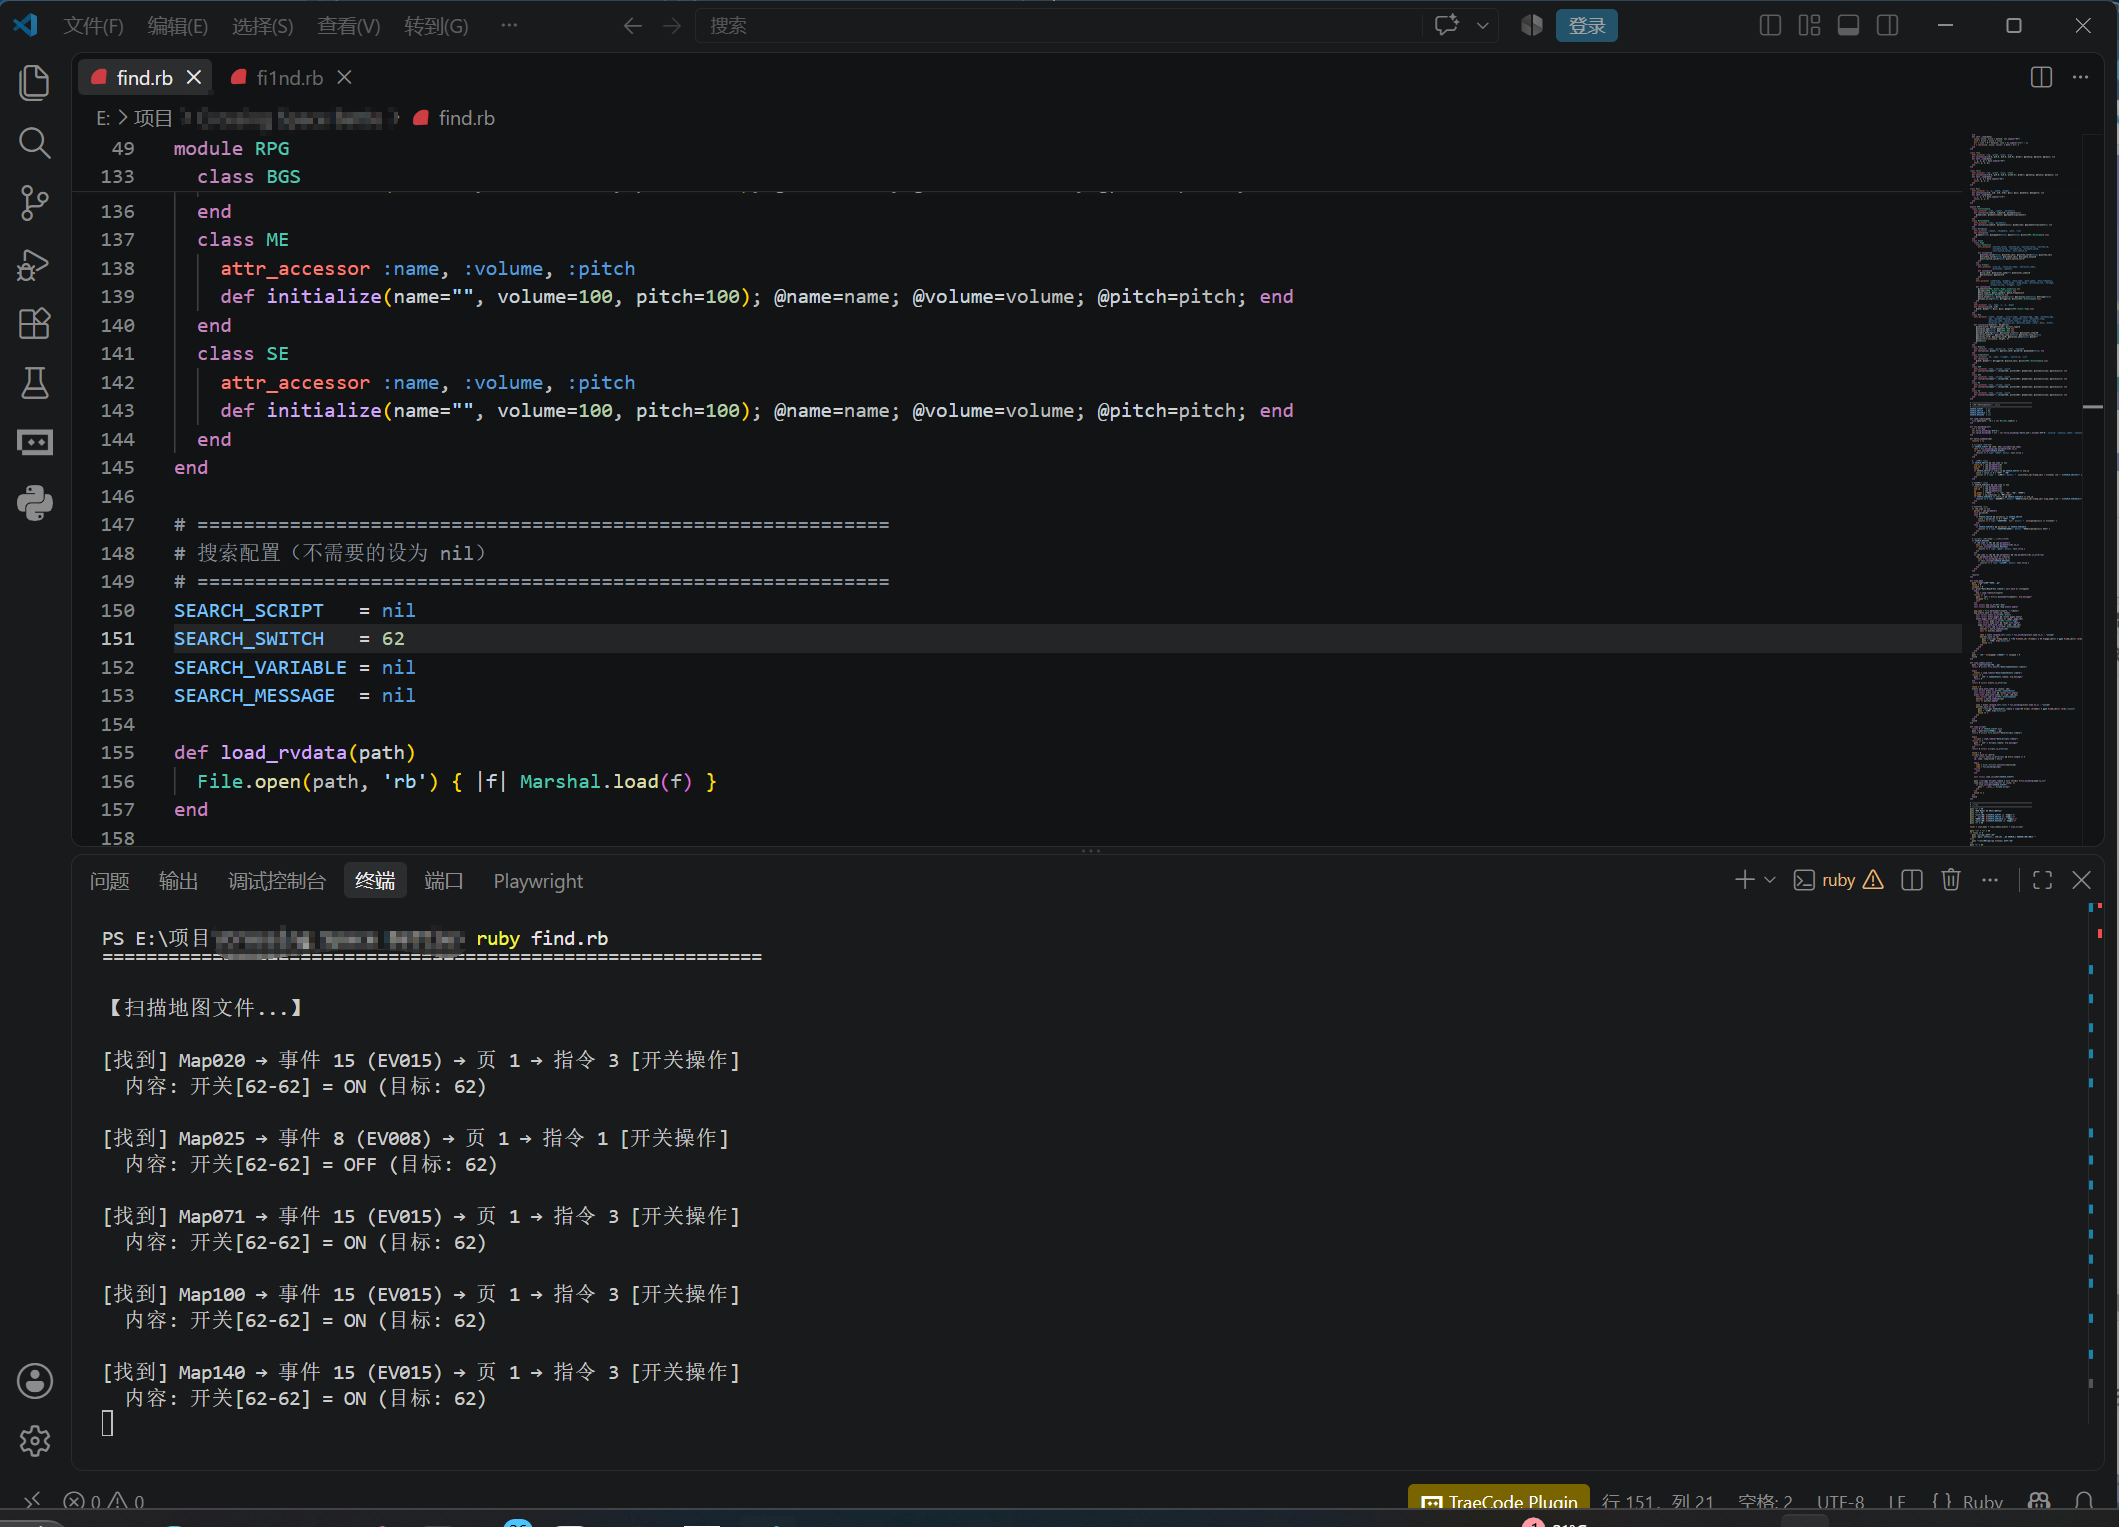Go back with the left arrow
2119x1527 pixels.
coord(632,25)
